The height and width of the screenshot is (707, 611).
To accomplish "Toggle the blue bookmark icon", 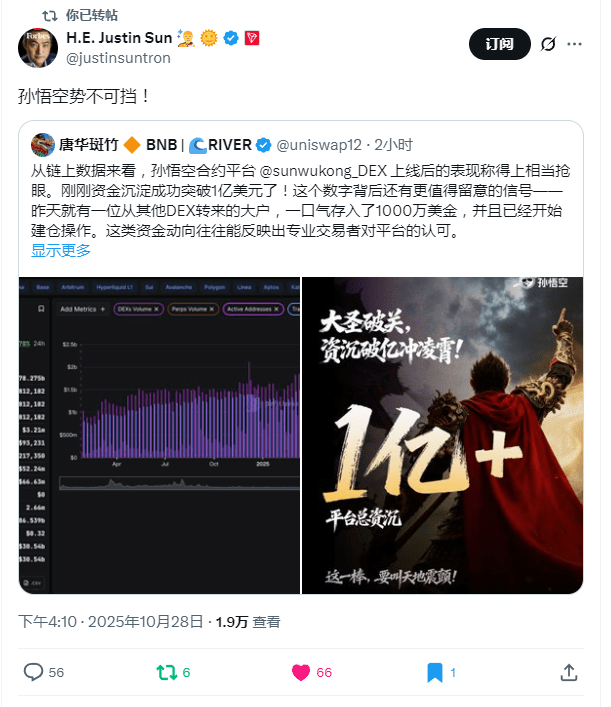I will [x=435, y=672].
